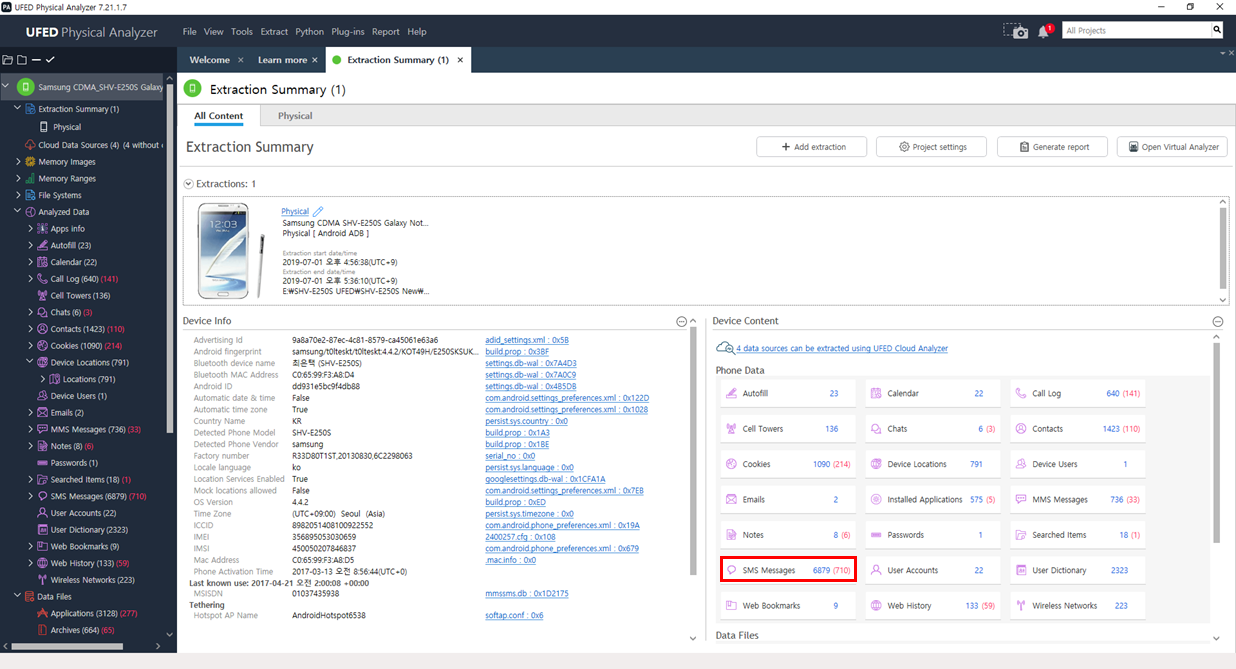Collapse the Device Info panel
The height and width of the screenshot is (669, 1236).
pyautogui.click(x=682, y=321)
